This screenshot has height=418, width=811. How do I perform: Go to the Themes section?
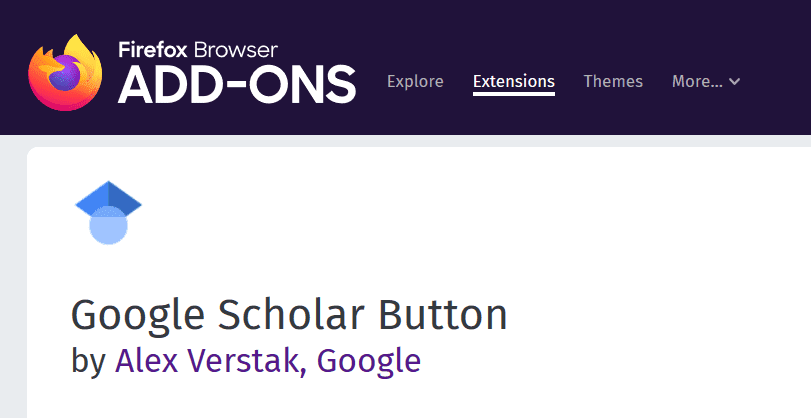[x=613, y=81]
